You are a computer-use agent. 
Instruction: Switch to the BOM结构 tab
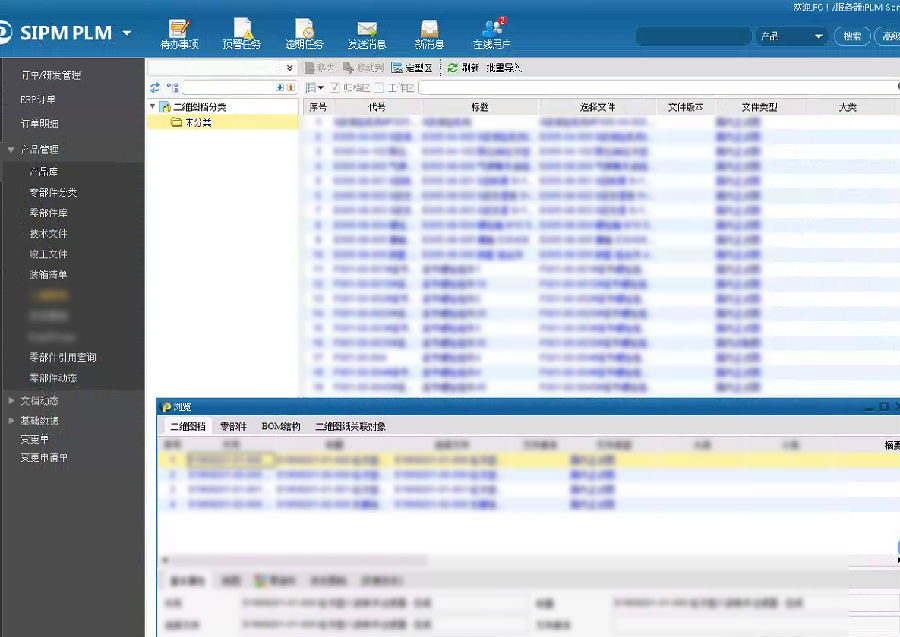point(280,426)
